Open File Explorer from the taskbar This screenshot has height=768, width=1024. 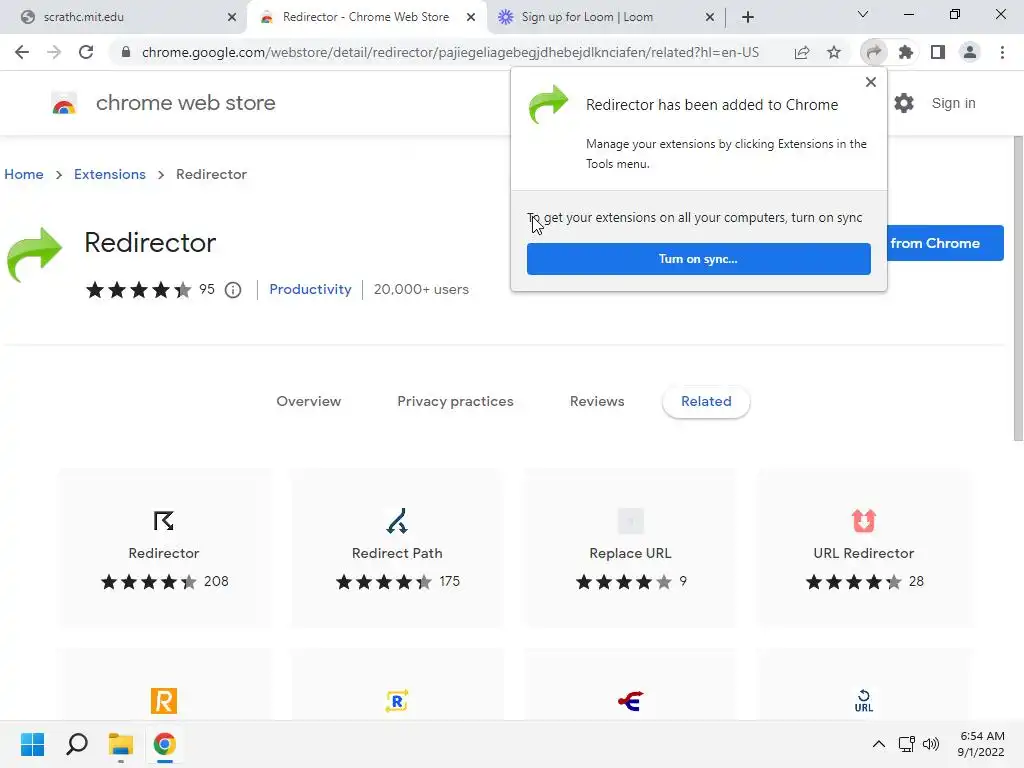(x=121, y=744)
